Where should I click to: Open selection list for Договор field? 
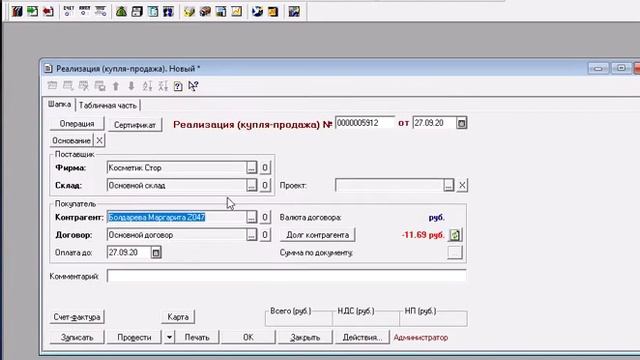click(x=251, y=235)
